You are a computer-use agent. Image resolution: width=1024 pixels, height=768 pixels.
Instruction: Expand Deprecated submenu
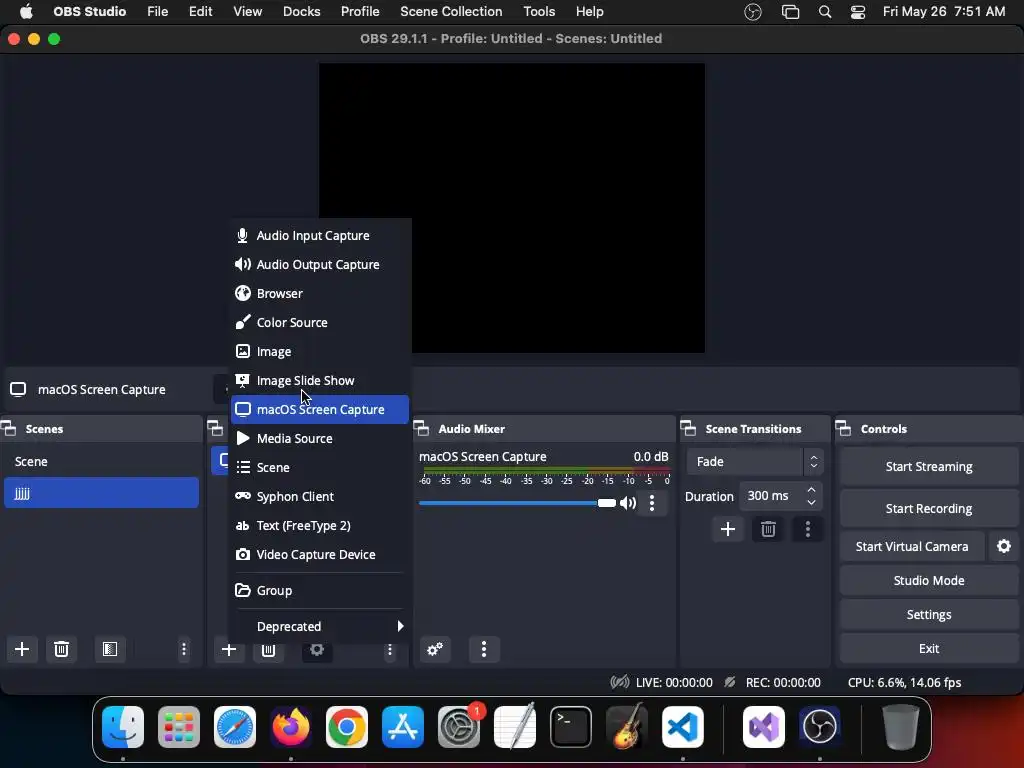[x=320, y=626]
